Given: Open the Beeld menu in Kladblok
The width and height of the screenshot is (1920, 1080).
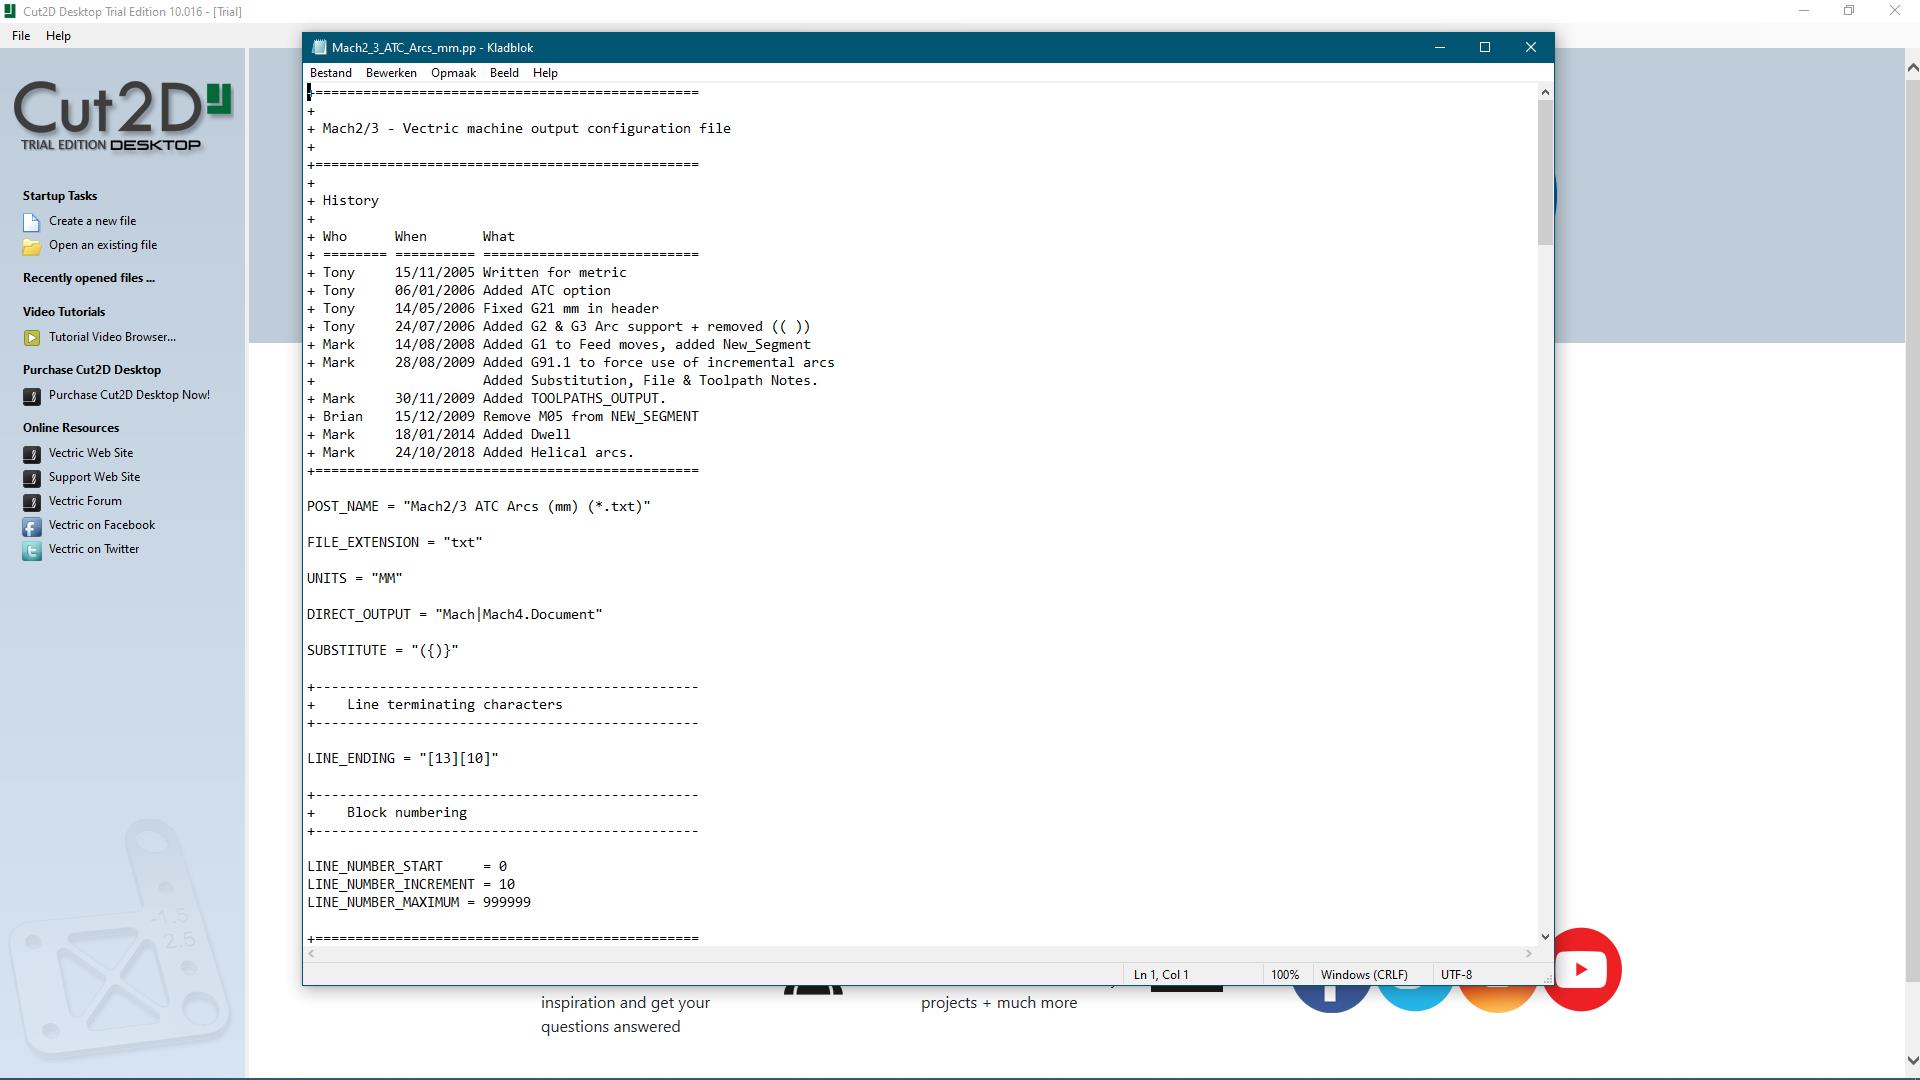Looking at the screenshot, I should [504, 73].
